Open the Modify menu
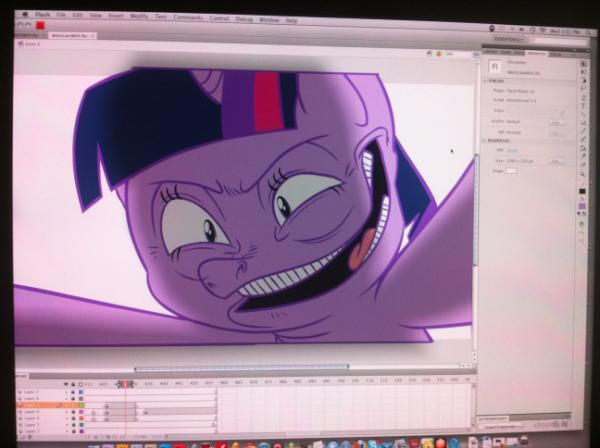This screenshot has height=448, width=600. 139,16
